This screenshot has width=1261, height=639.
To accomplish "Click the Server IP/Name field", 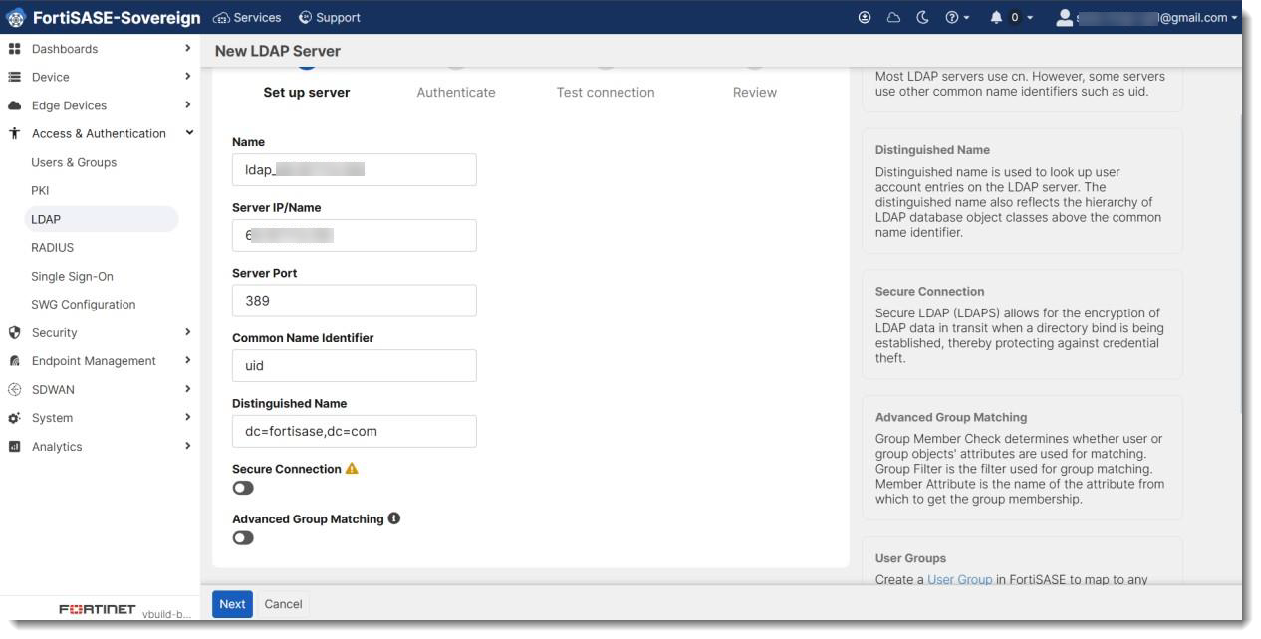I will pos(354,235).
